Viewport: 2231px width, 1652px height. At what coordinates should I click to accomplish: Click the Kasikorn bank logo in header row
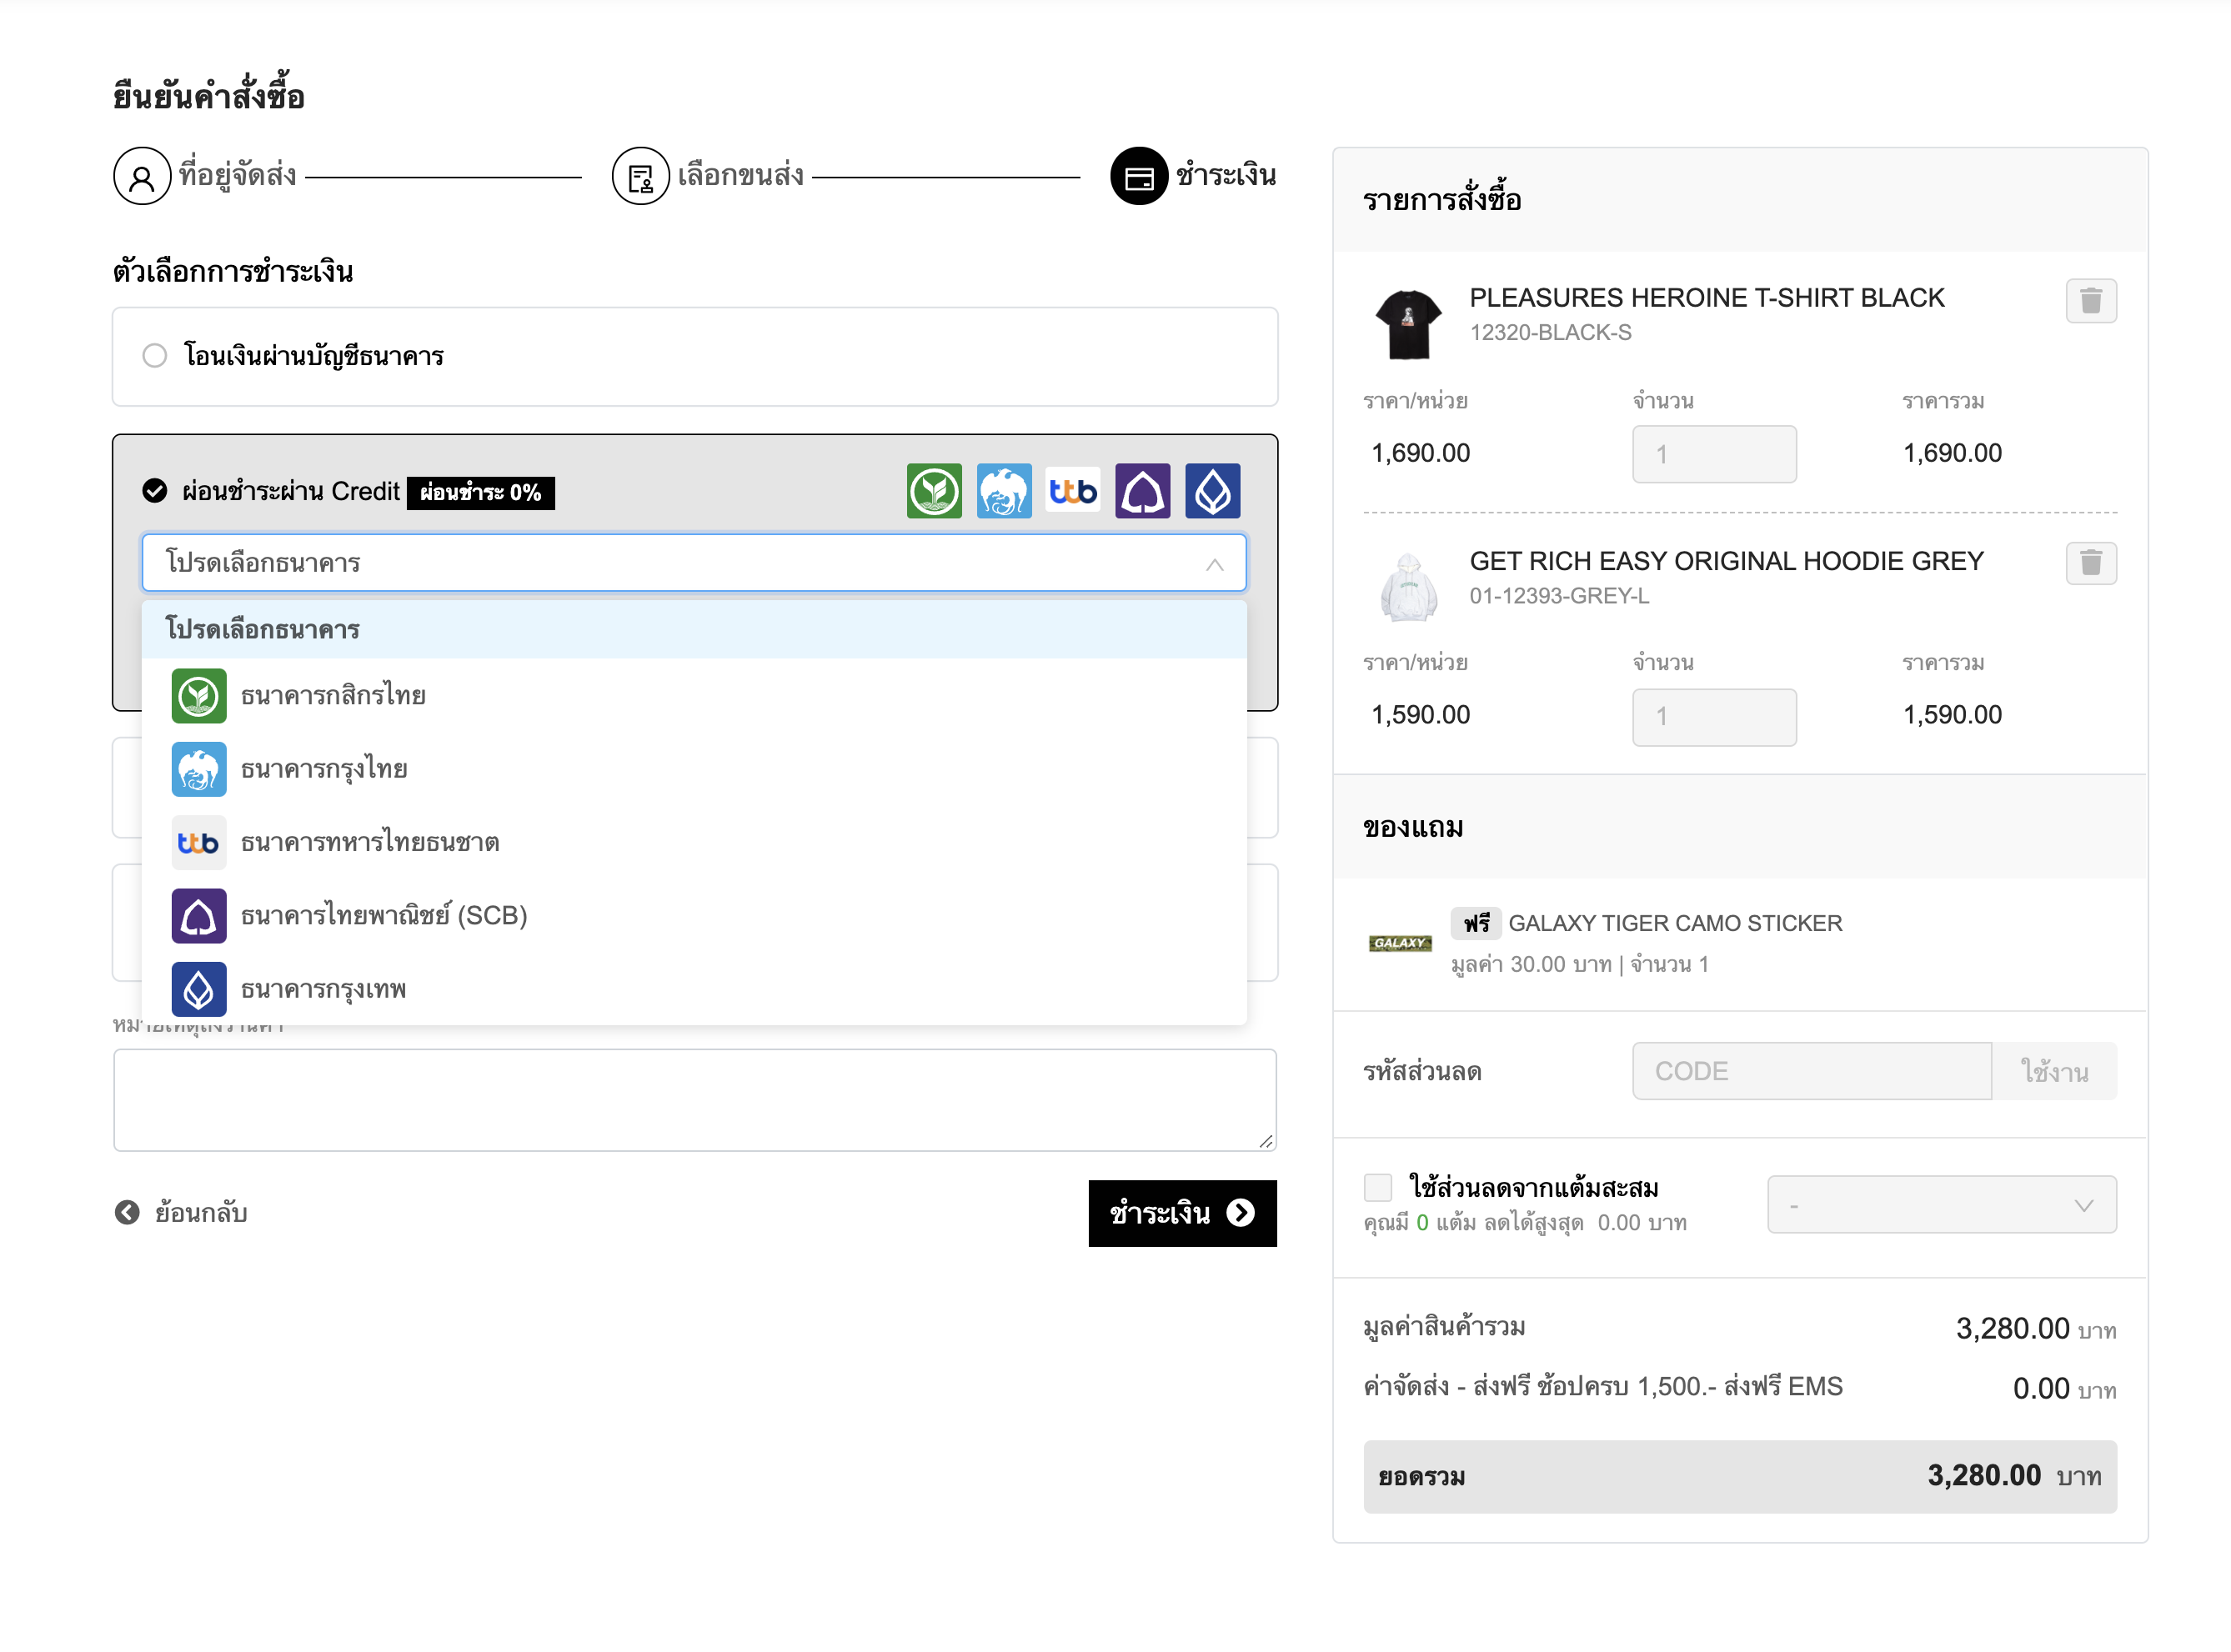pos(934,491)
